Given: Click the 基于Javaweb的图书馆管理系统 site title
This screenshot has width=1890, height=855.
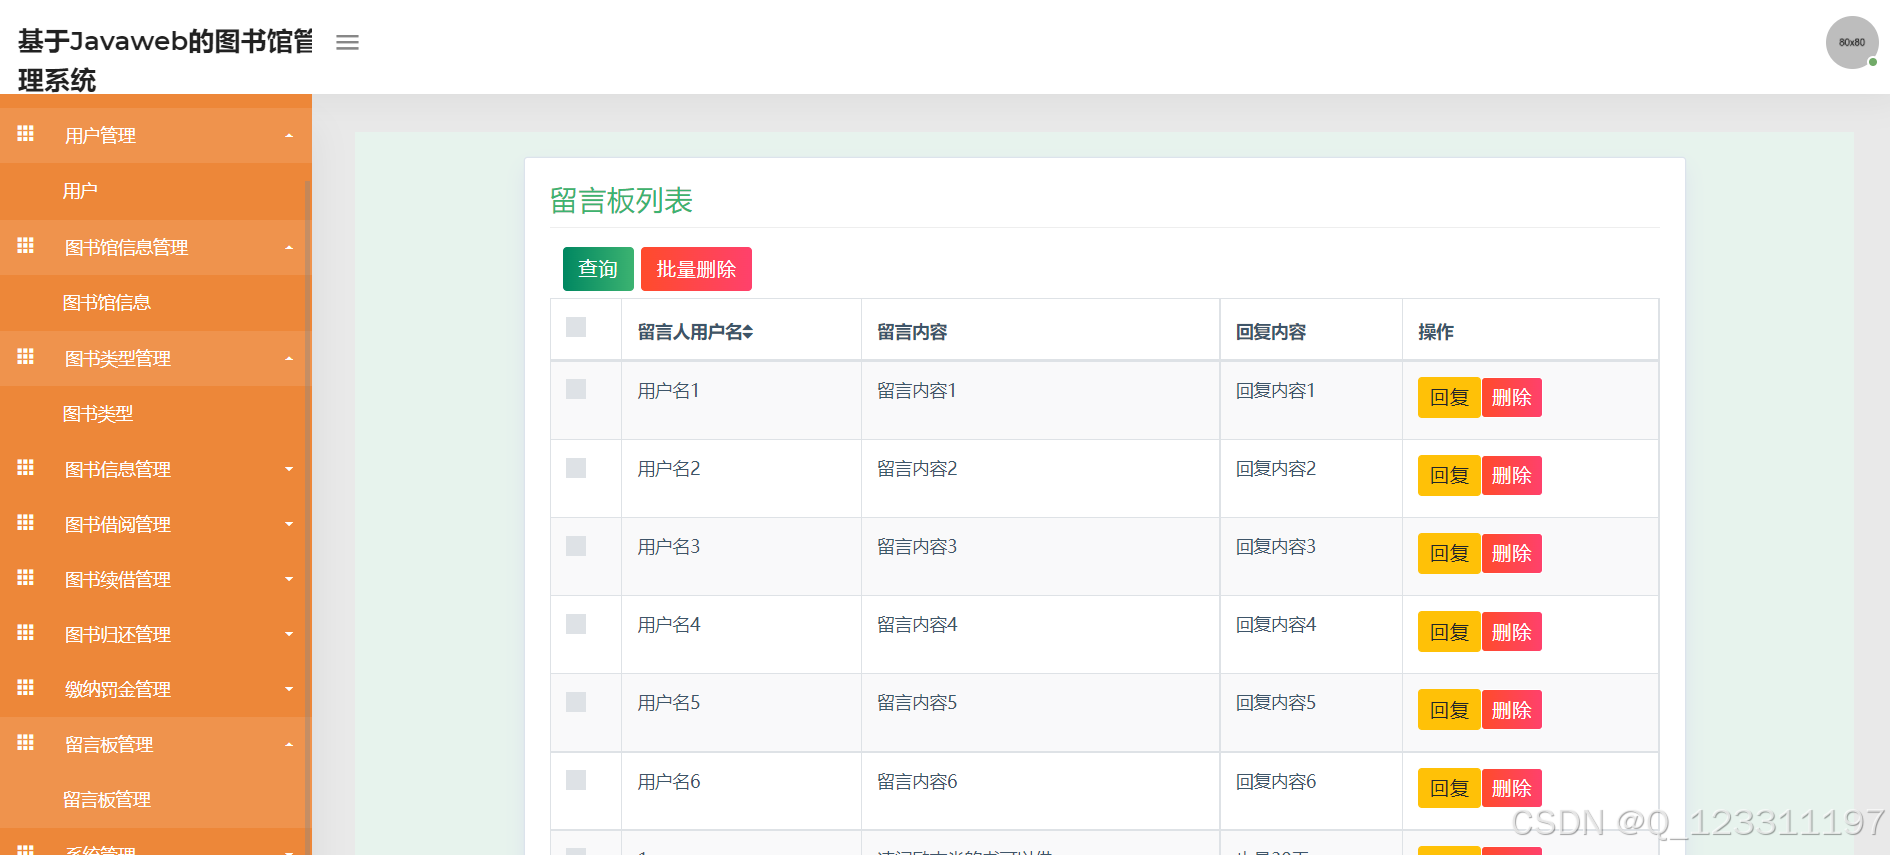Looking at the screenshot, I should coord(166,60).
